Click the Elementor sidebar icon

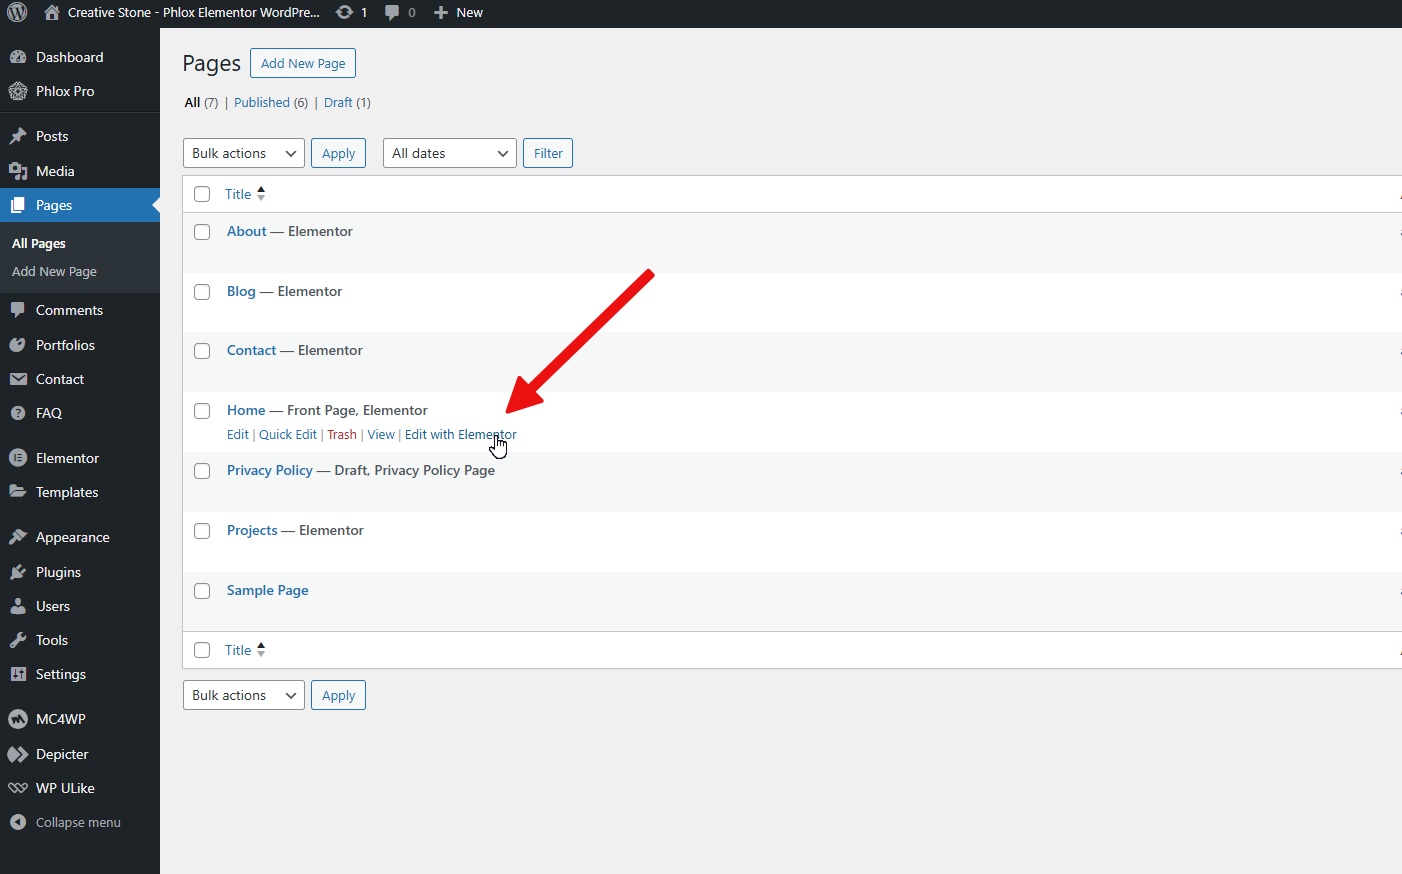click(18, 458)
